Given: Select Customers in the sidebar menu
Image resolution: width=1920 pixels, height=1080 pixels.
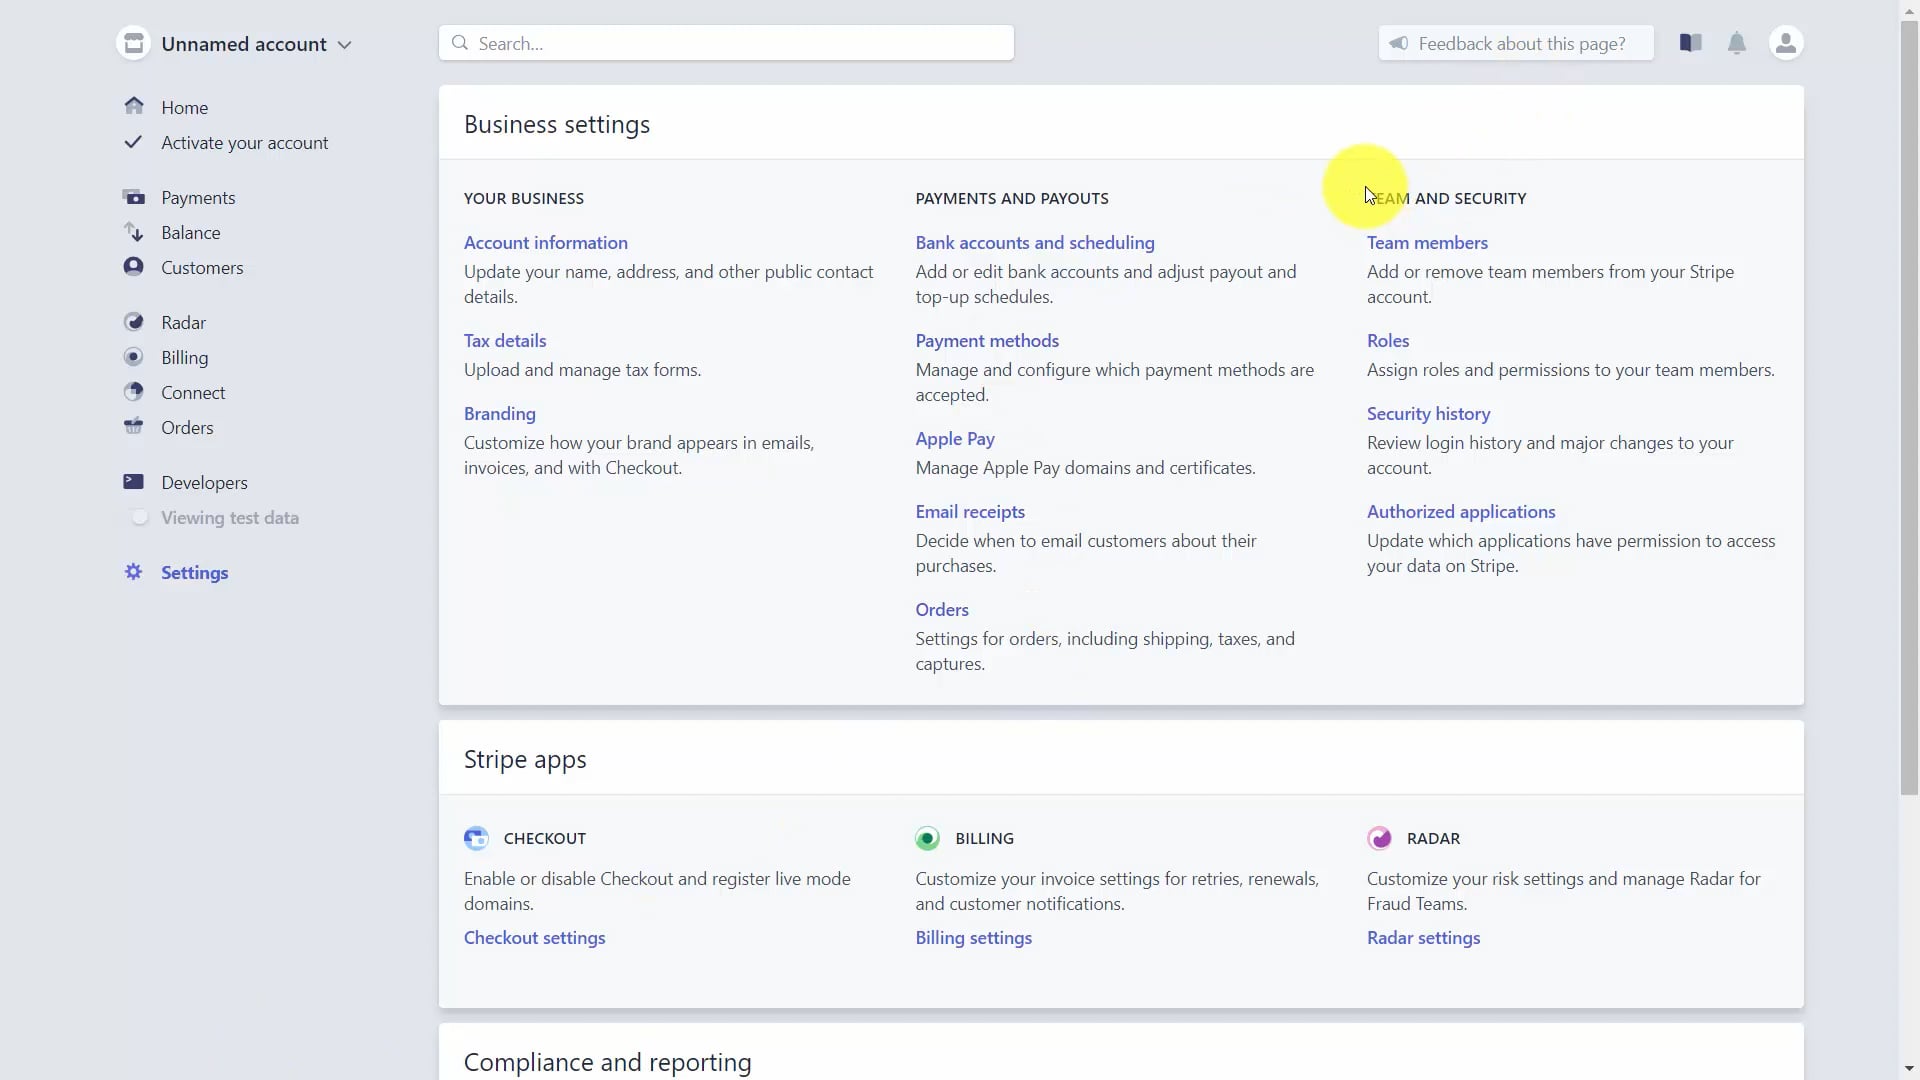Looking at the screenshot, I should pyautogui.click(x=202, y=267).
